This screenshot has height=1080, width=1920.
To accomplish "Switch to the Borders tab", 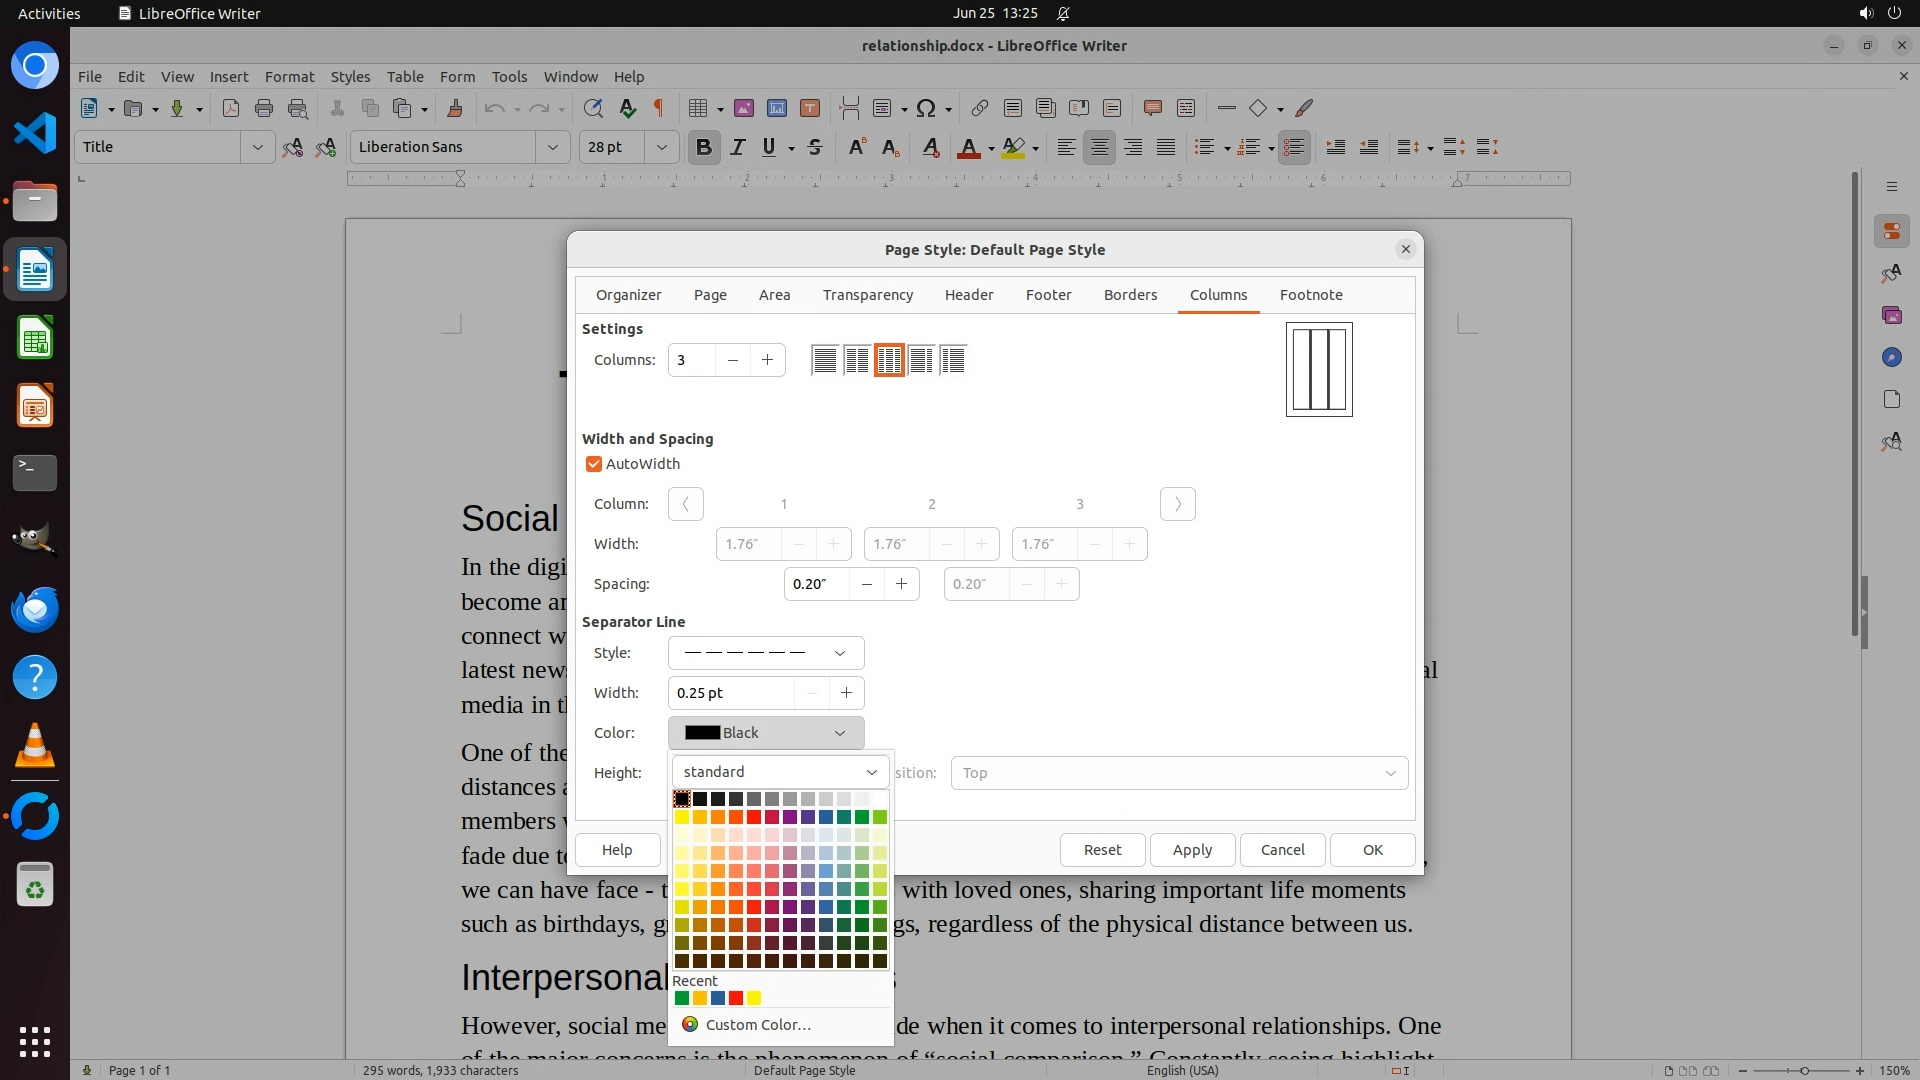I will (1130, 295).
